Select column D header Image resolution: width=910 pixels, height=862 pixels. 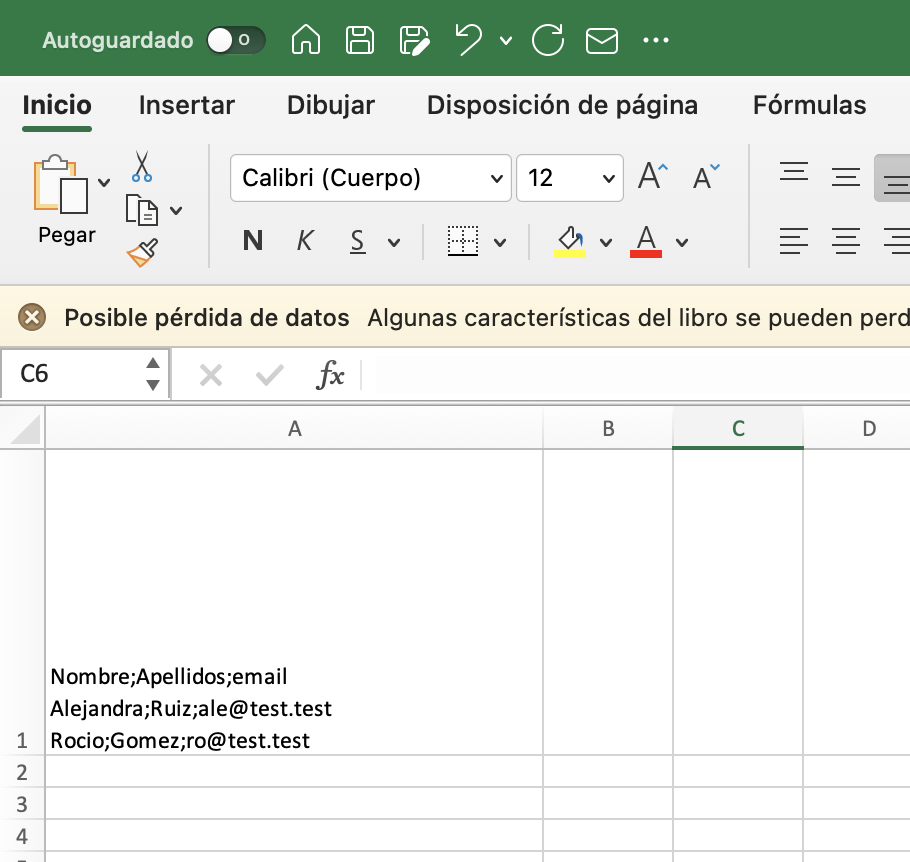(857, 429)
